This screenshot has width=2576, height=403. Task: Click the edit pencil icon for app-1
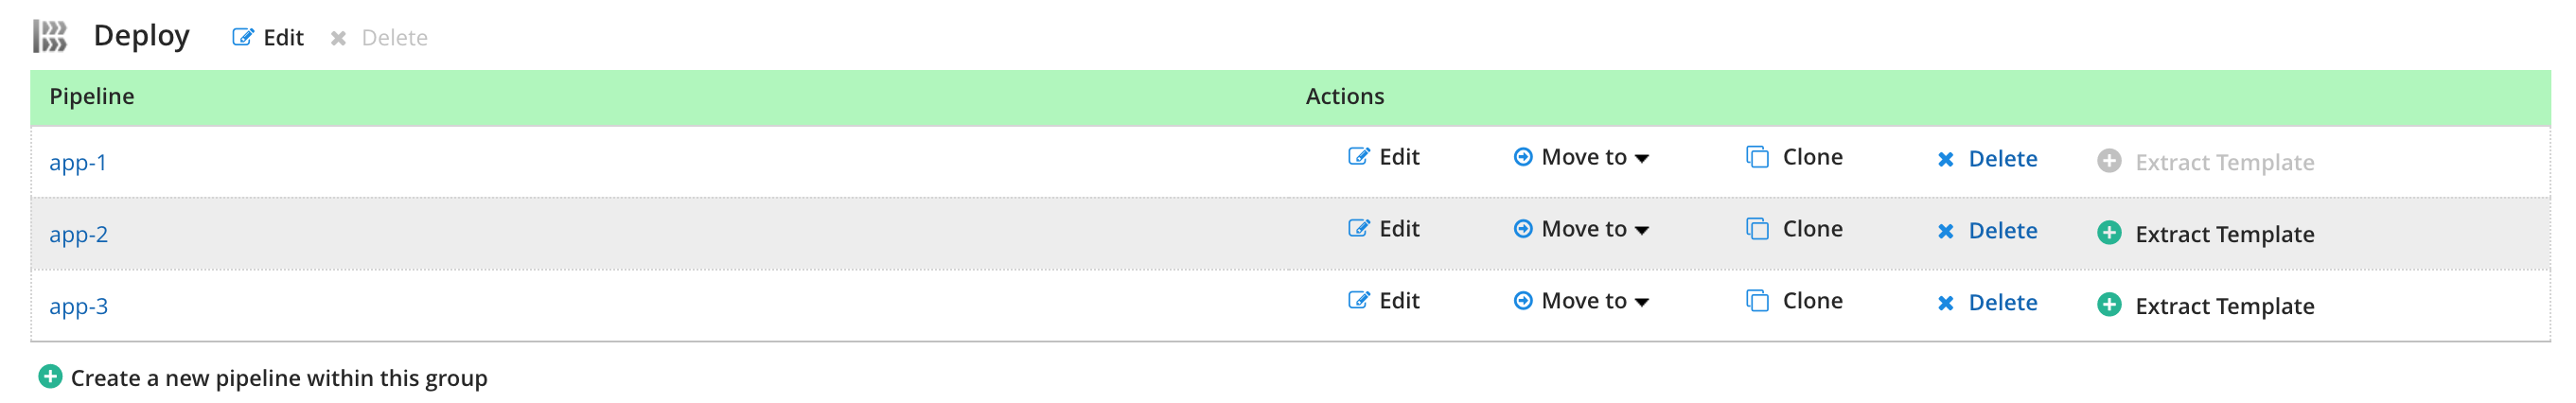(x=1358, y=156)
